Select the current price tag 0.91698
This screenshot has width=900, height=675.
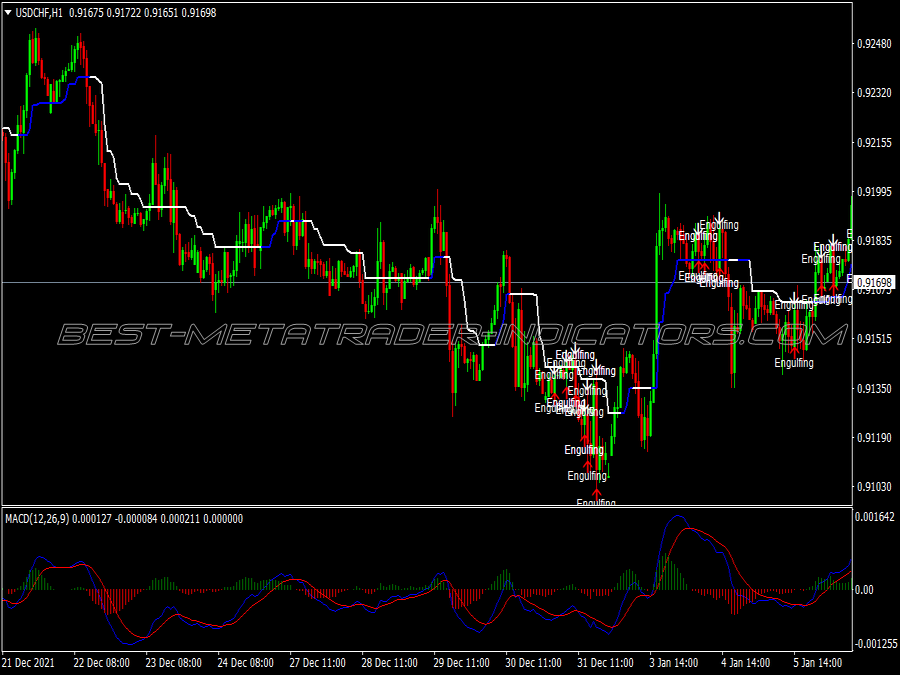point(875,282)
